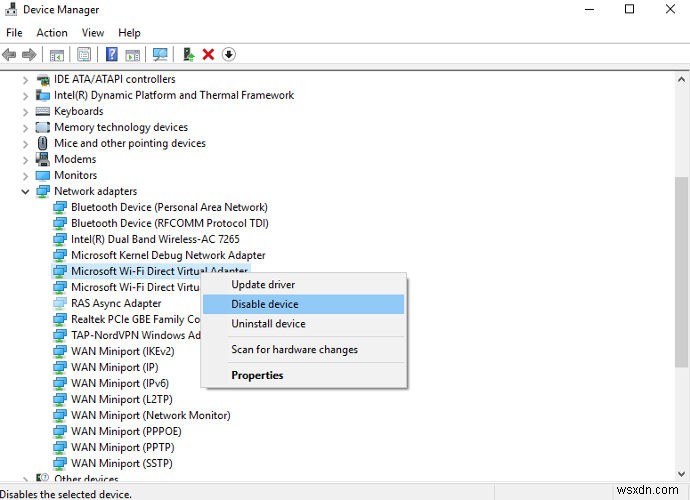This screenshot has height=500, width=690.
Task: Select WAN Miniport (IPv6) entry
Action: [120, 383]
